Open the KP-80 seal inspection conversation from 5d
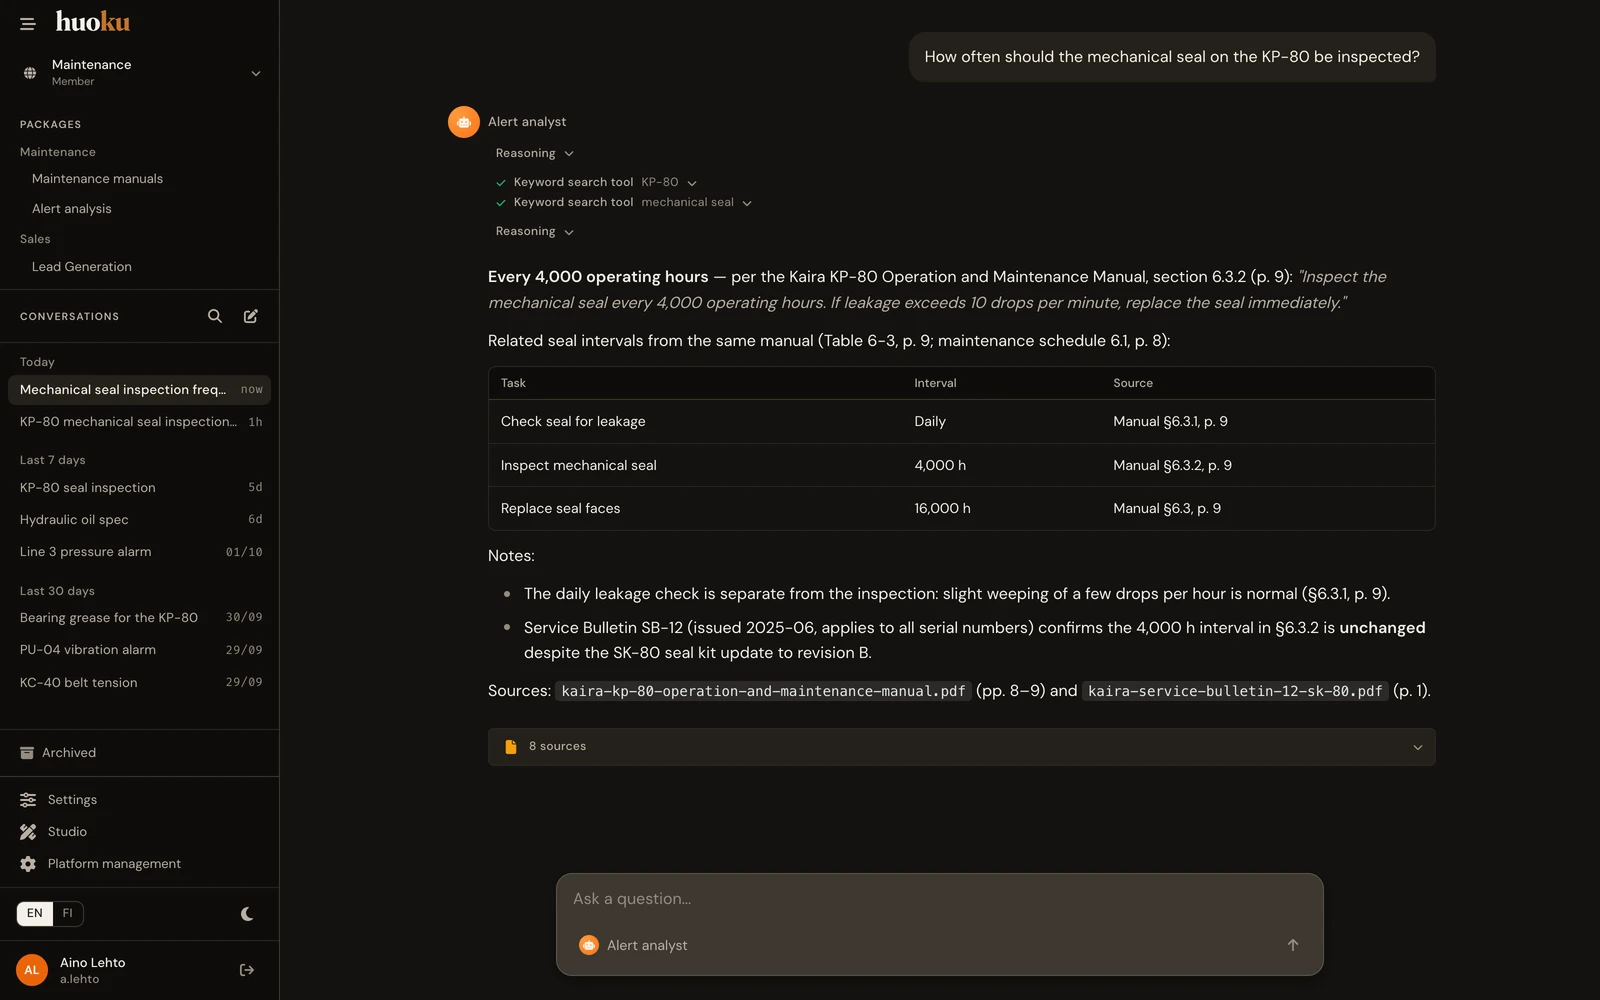The image size is (1600, 1000). point(139,488)
